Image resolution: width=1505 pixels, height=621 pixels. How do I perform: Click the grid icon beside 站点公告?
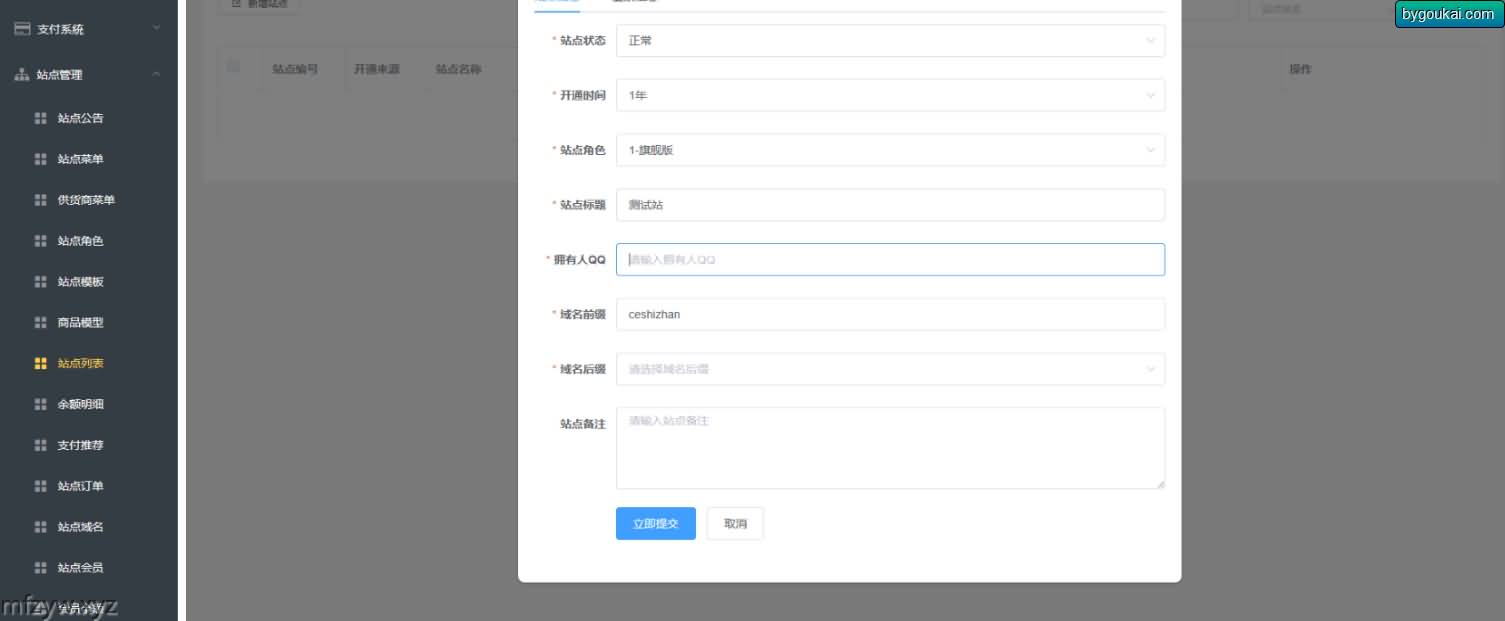coord(41,118)
